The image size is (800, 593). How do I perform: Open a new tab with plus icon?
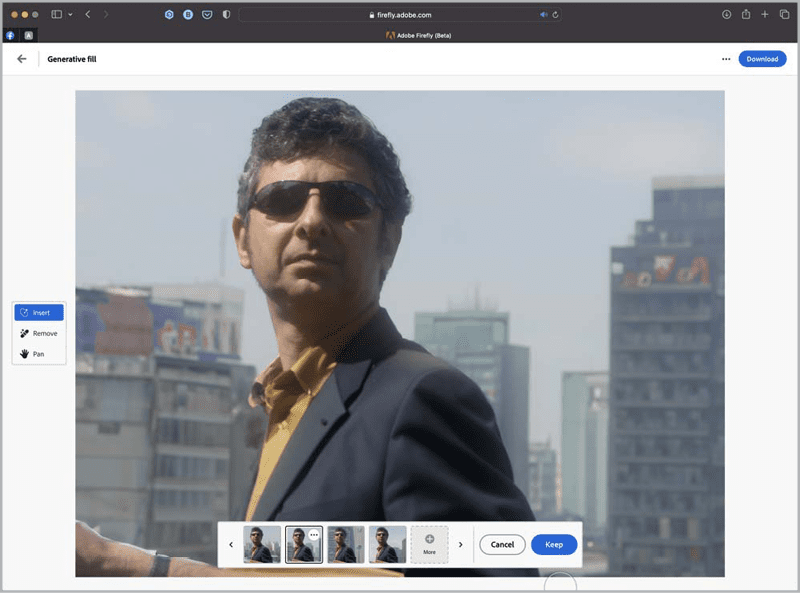click(x=765, y=15)
